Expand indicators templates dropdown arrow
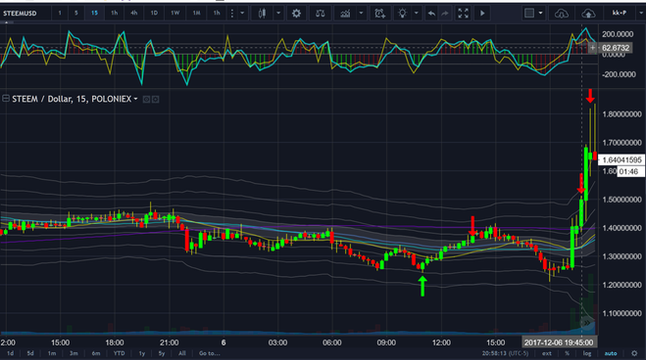The height and width of the screenshot is (360, 646). 361,13
